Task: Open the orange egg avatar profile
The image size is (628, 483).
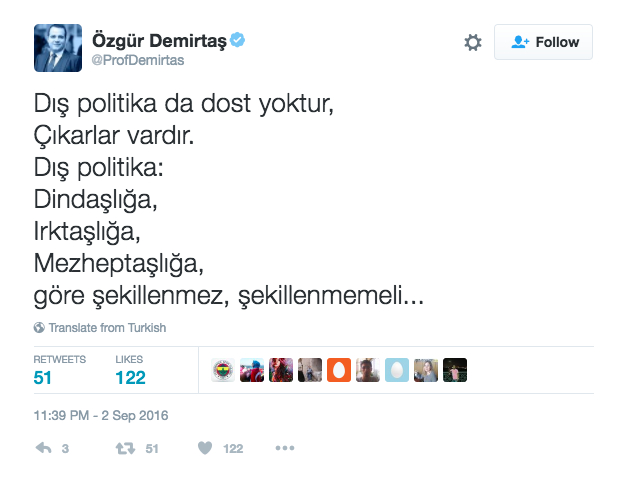Action: [x=339, y=370]
